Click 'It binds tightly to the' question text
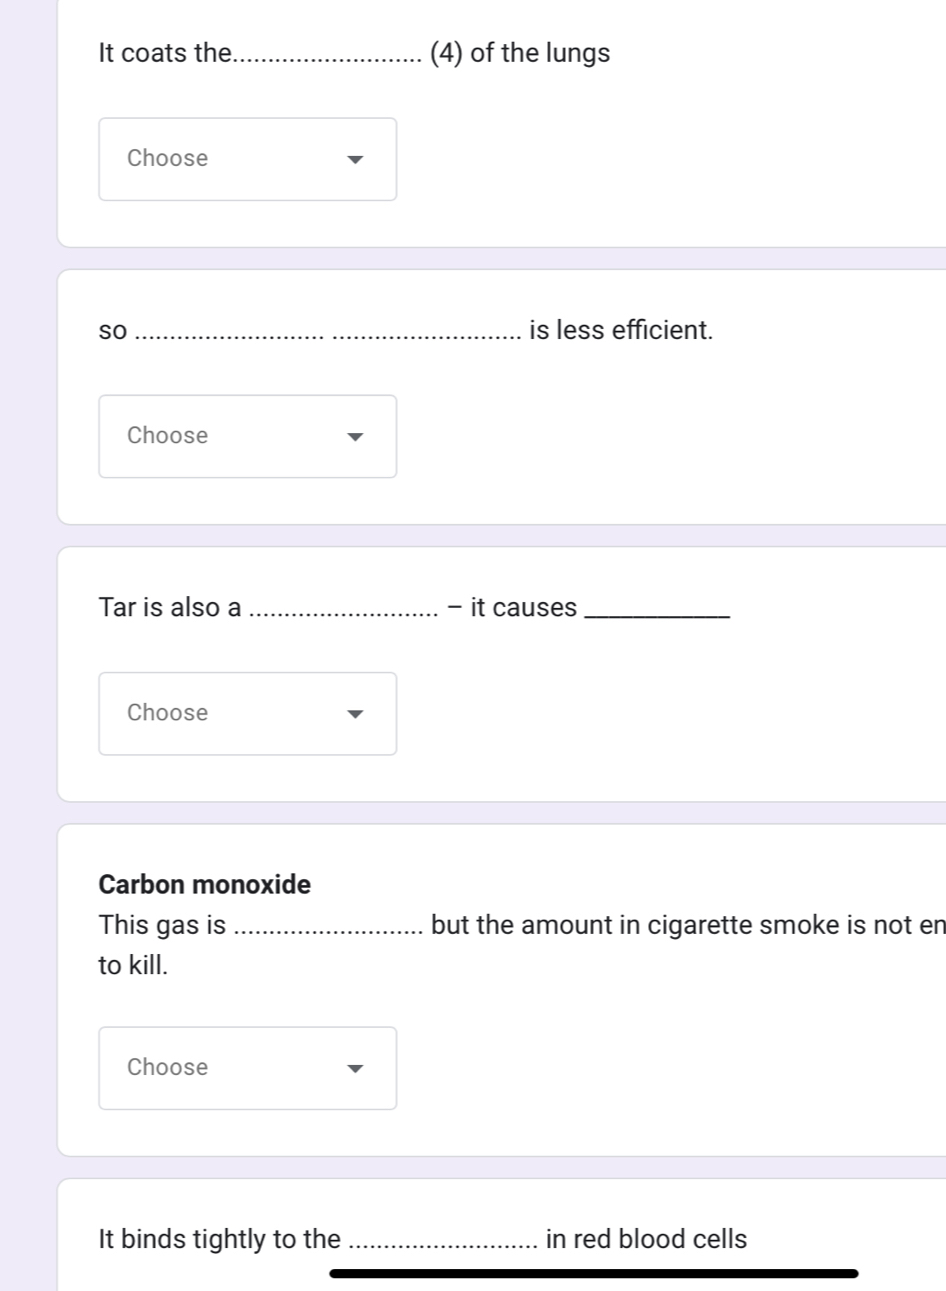946x1291 pixels. 220,1239
